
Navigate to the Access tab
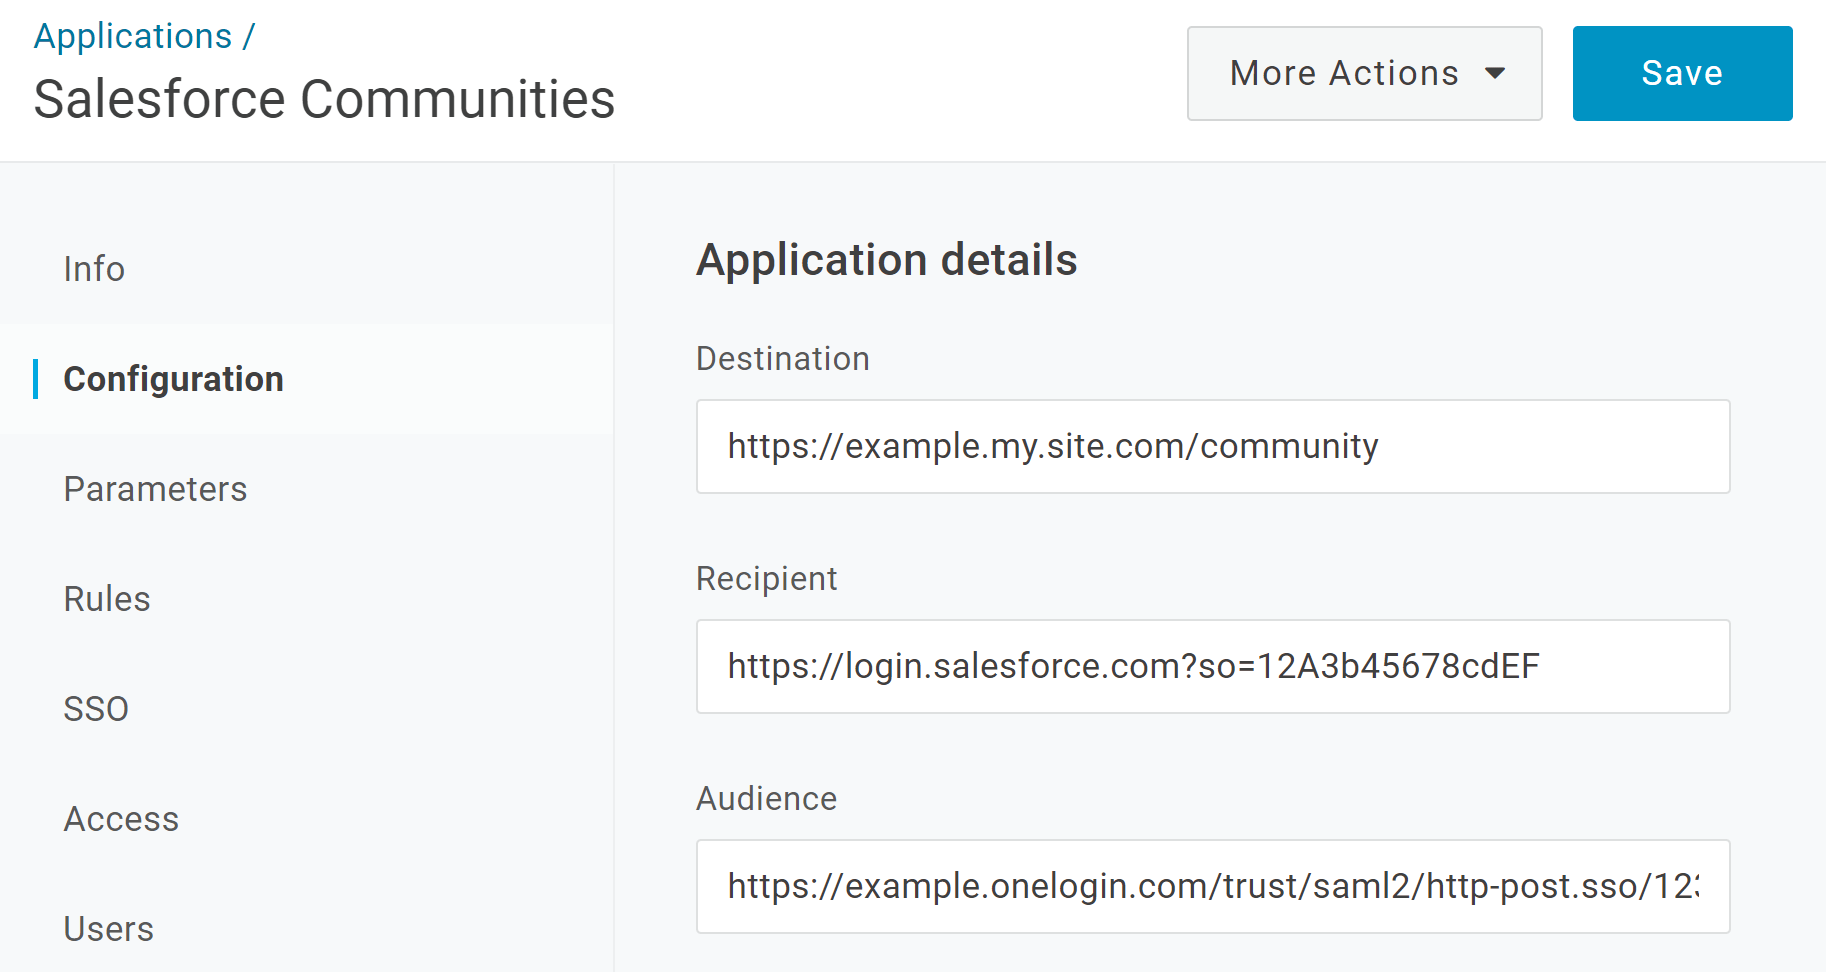[x=121, y=819]
